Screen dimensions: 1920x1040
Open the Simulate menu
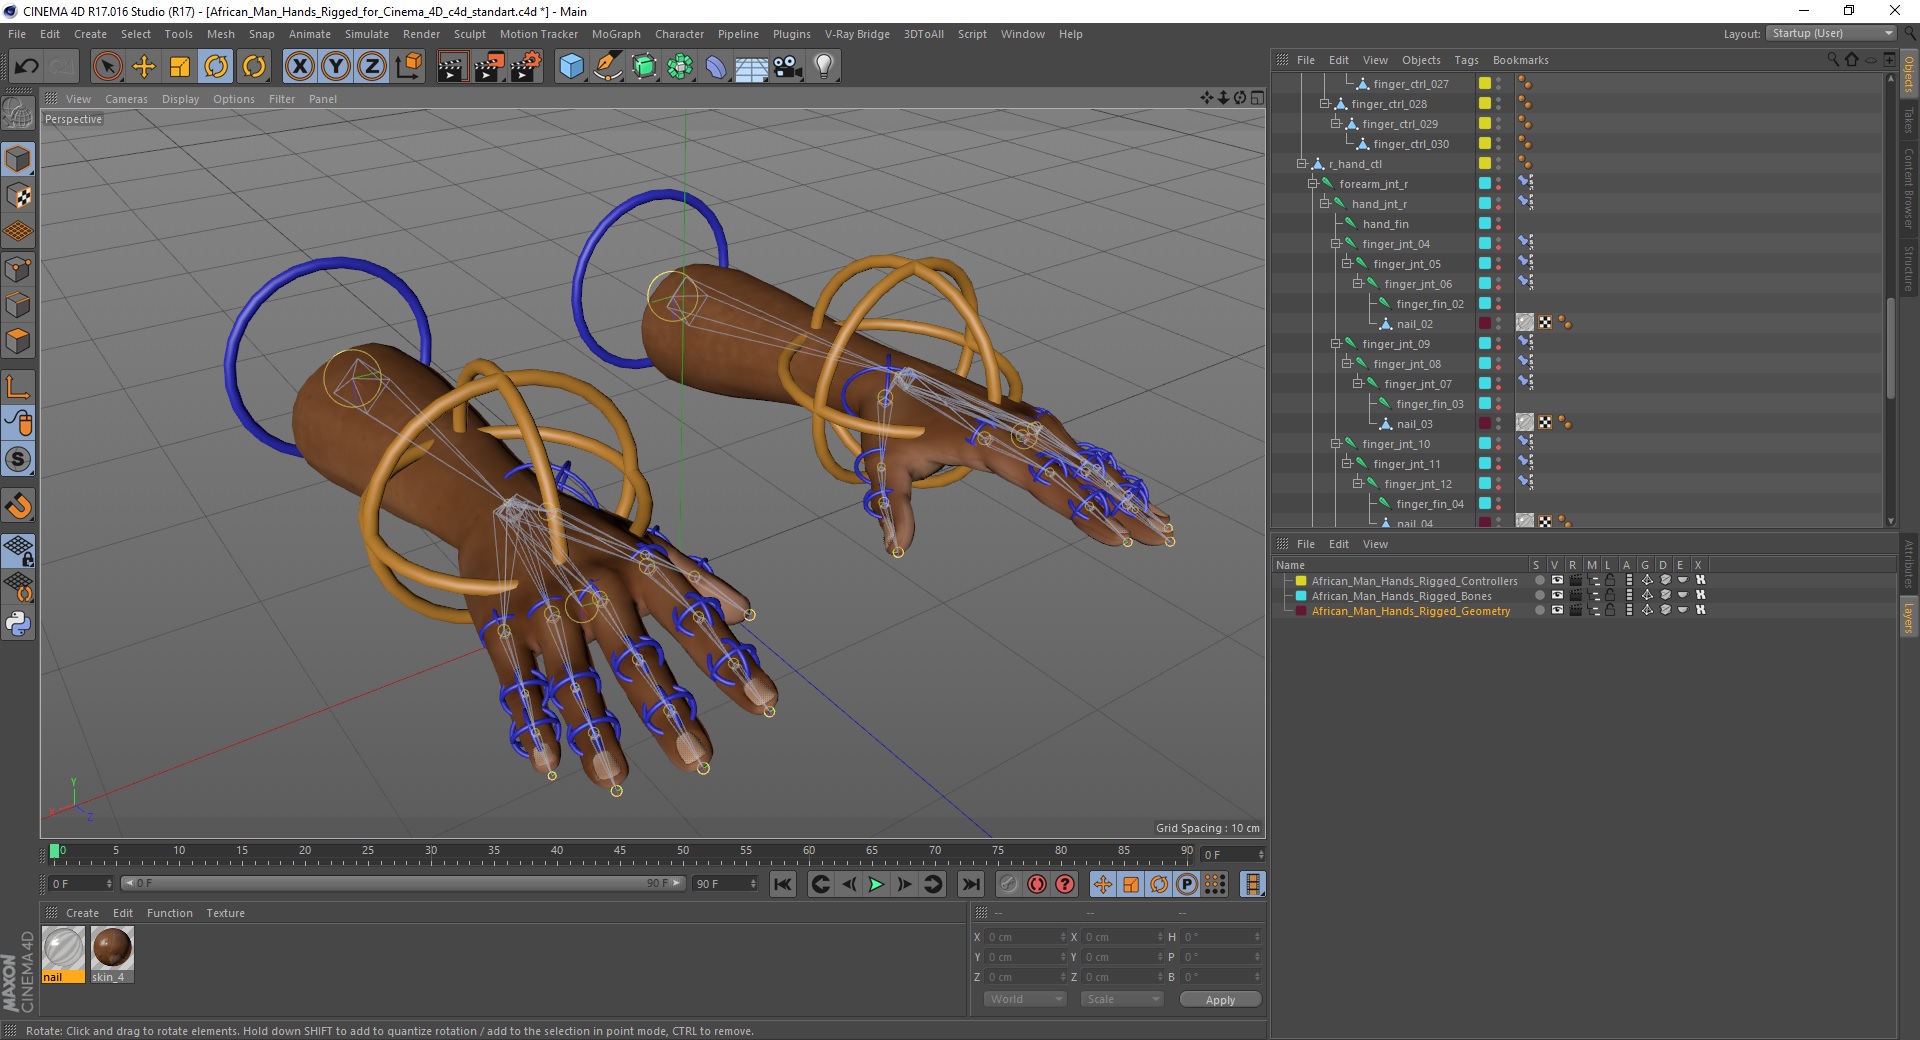(x=367, y=34)
